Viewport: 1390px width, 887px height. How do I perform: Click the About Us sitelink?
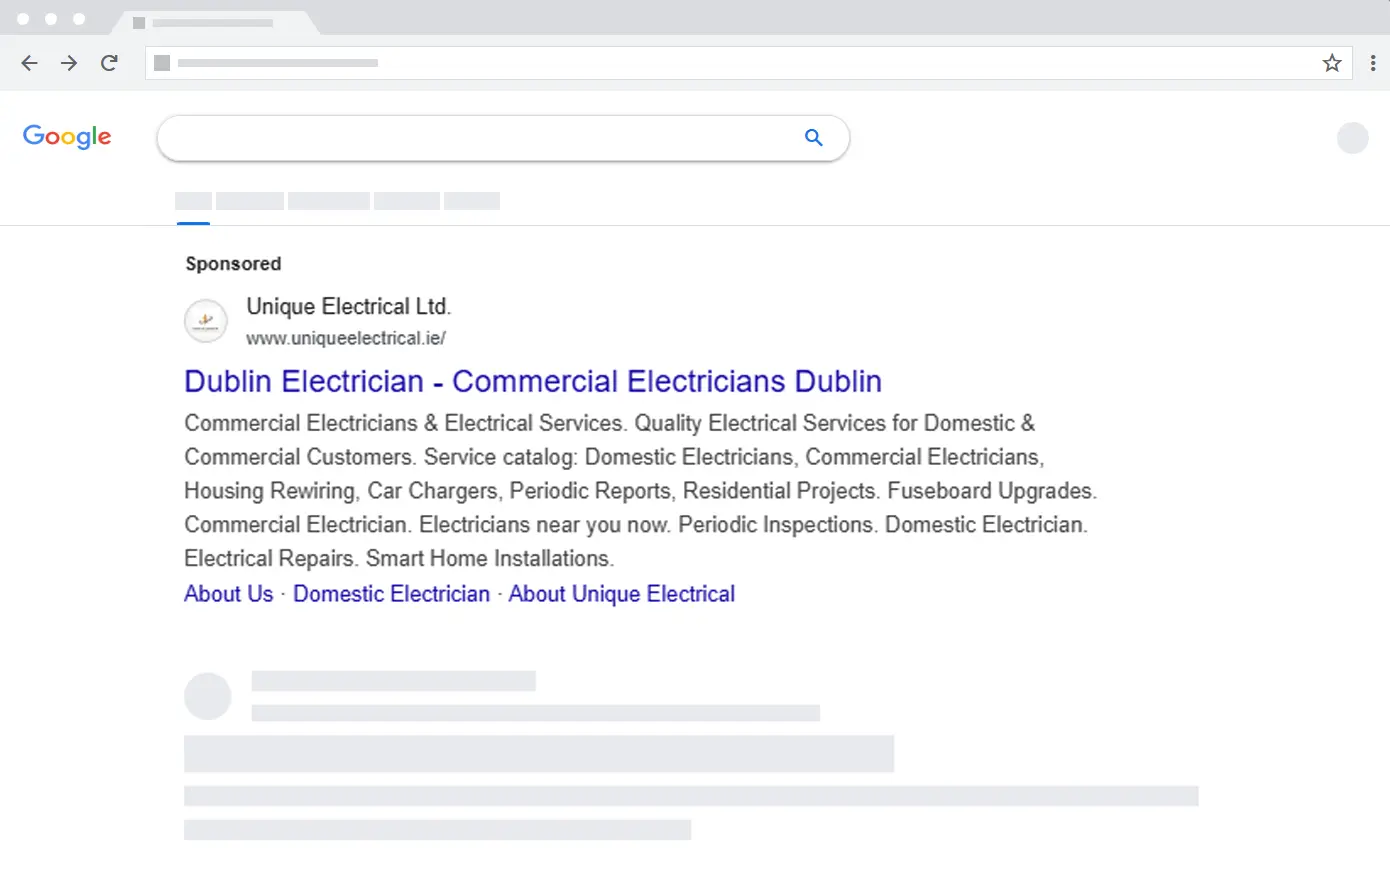click(x=228, y=593)
